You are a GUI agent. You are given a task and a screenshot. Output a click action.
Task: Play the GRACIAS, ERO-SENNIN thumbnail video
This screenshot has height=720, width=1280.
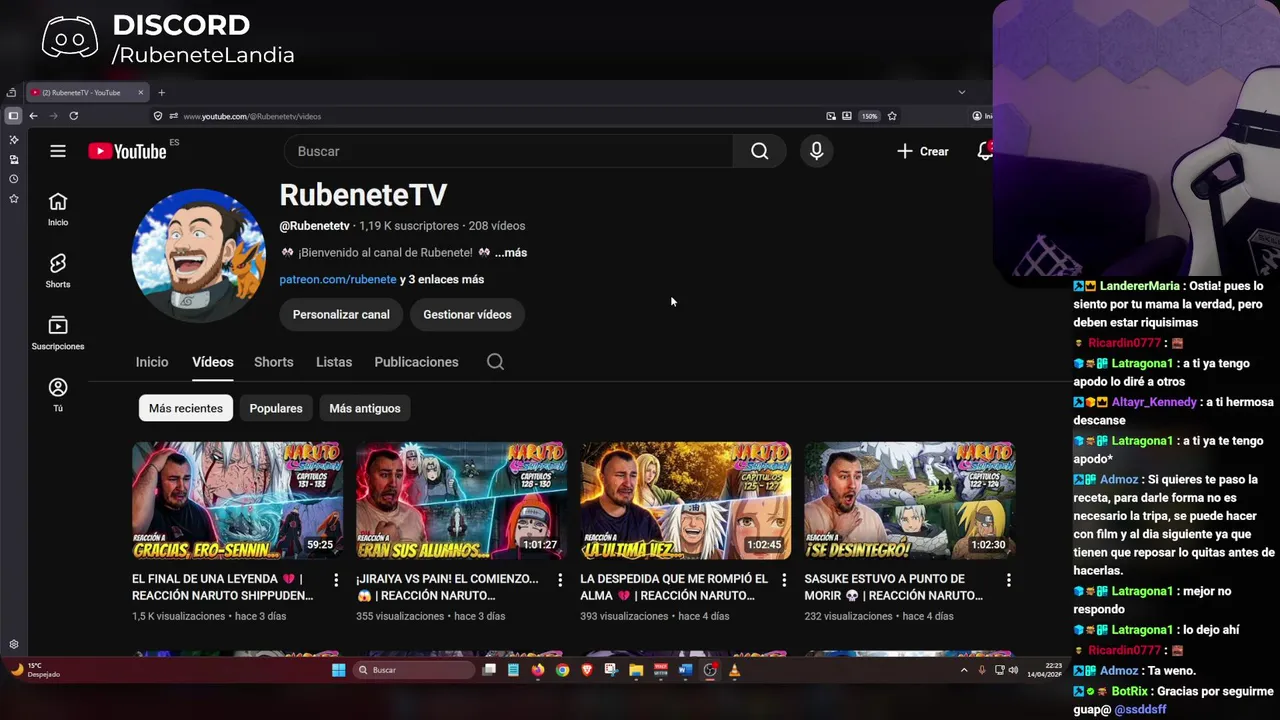point(237,501)
